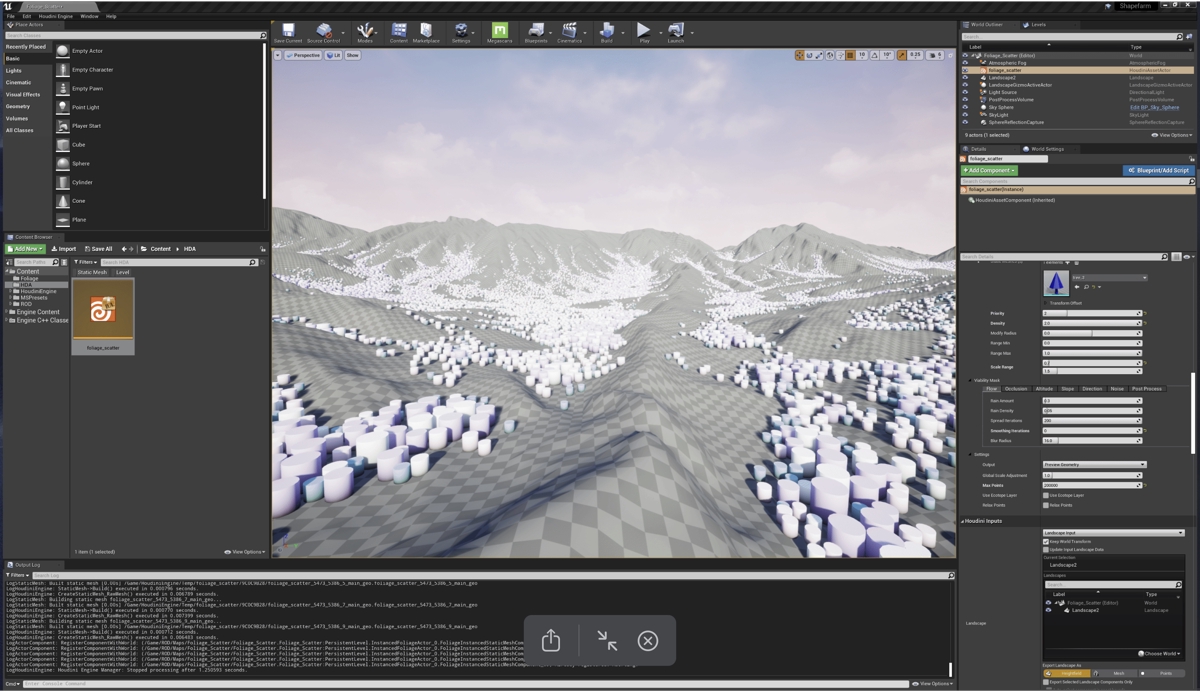Select the Empty Actor icon in Place Actors
Viewport: 1200px width, 692px height.
(x=63, y=51)
